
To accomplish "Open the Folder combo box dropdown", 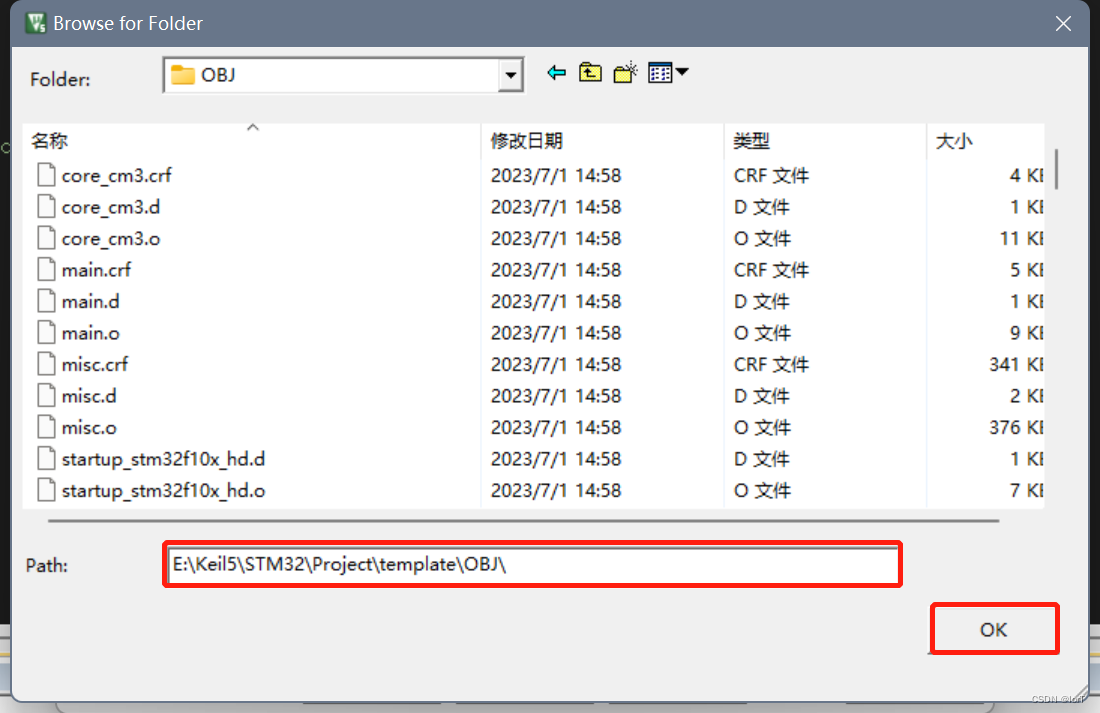I will click(x=510, y=74).
